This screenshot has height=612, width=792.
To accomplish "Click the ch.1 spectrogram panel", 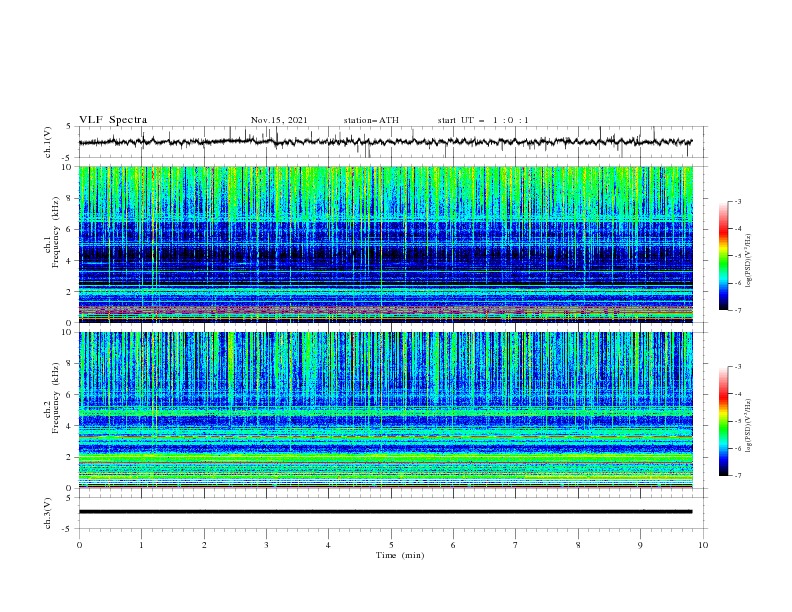I will click(385, 244).
